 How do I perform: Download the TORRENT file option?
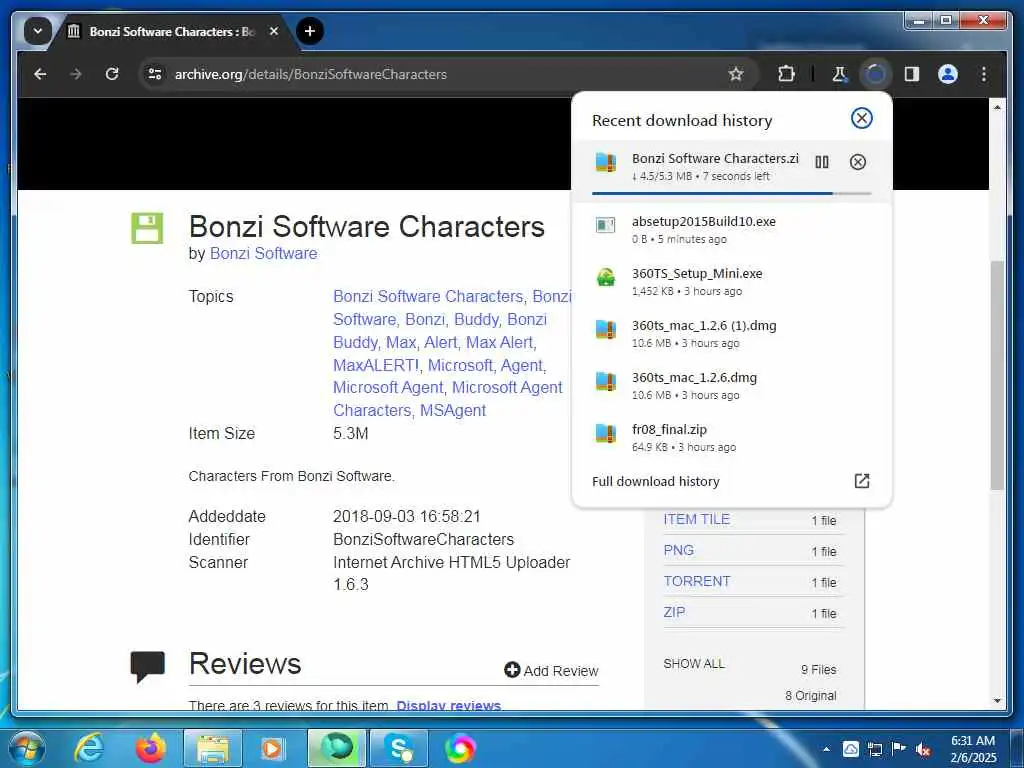[x=696, y=581]
